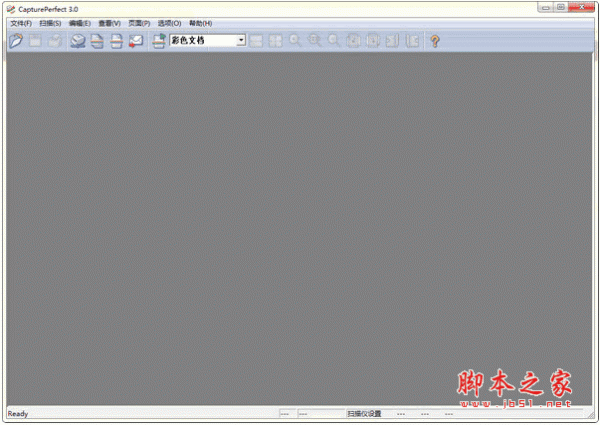This screenshot has width=600, height=425.
Task: Click the two-page view icon
Action: pos(256,41)
